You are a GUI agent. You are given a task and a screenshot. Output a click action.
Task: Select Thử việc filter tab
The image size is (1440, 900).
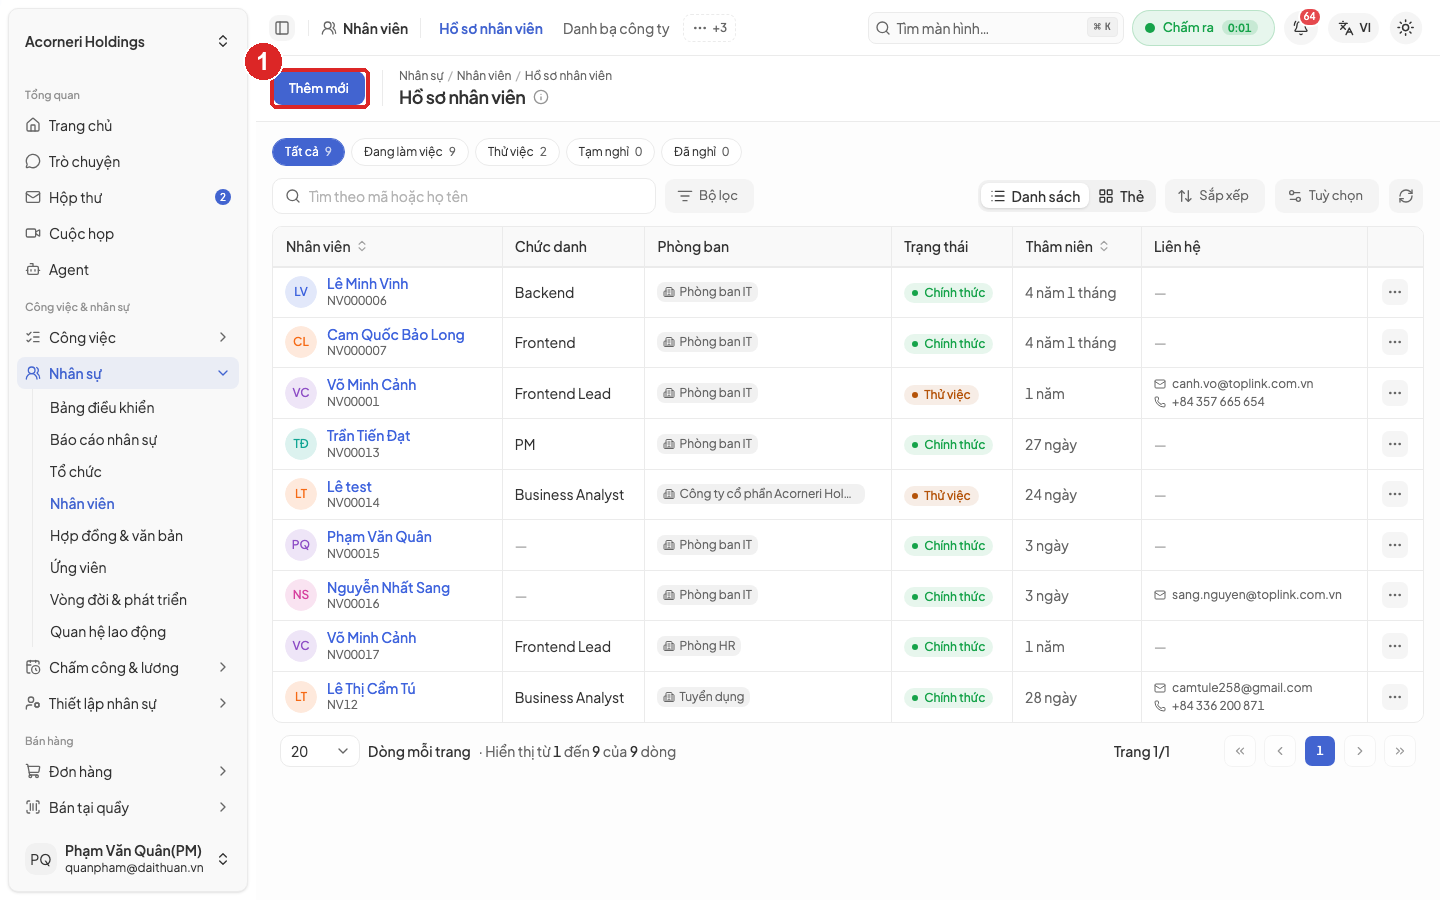[517, 152]
